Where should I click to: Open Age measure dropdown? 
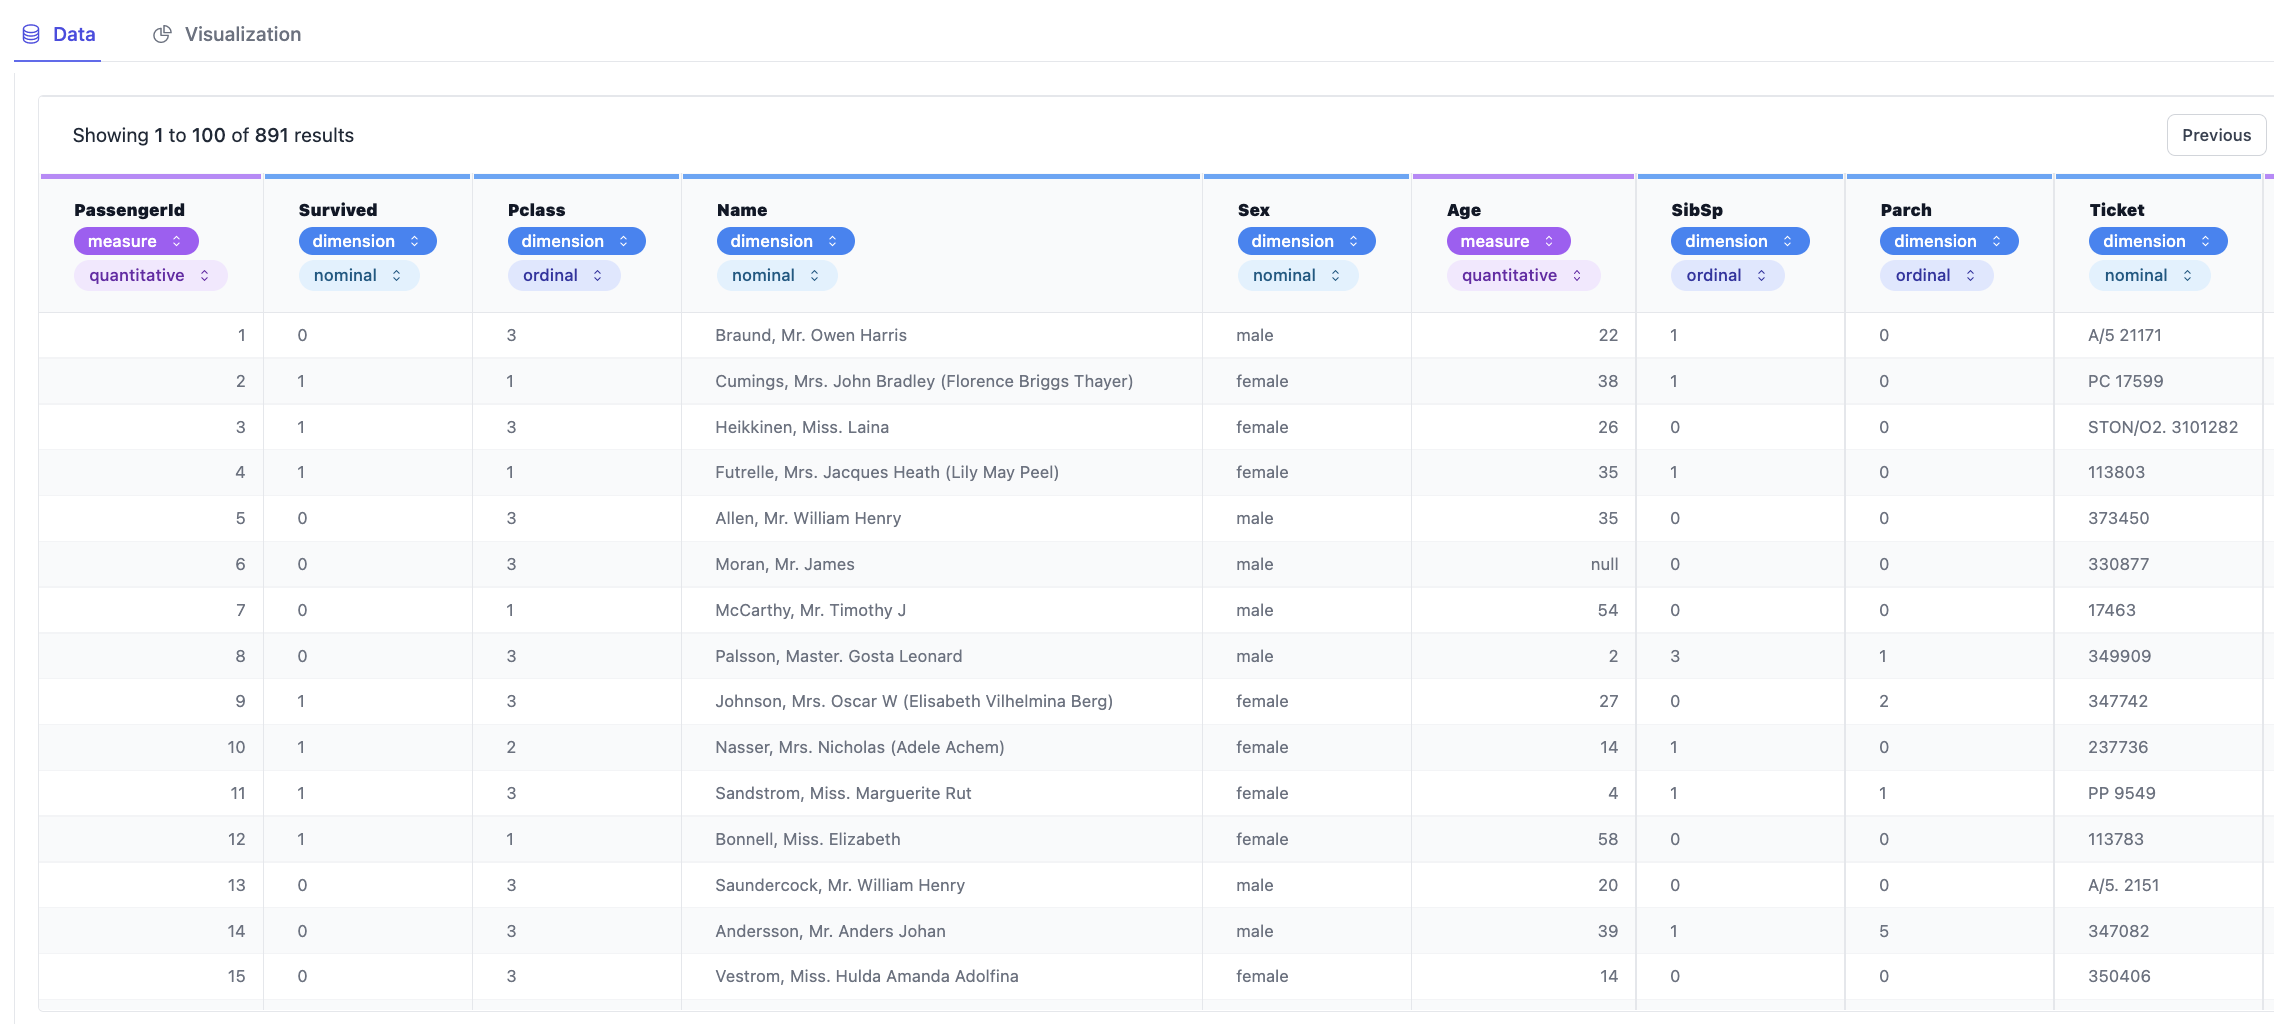pyautogui.click(x=1508, y=241)
